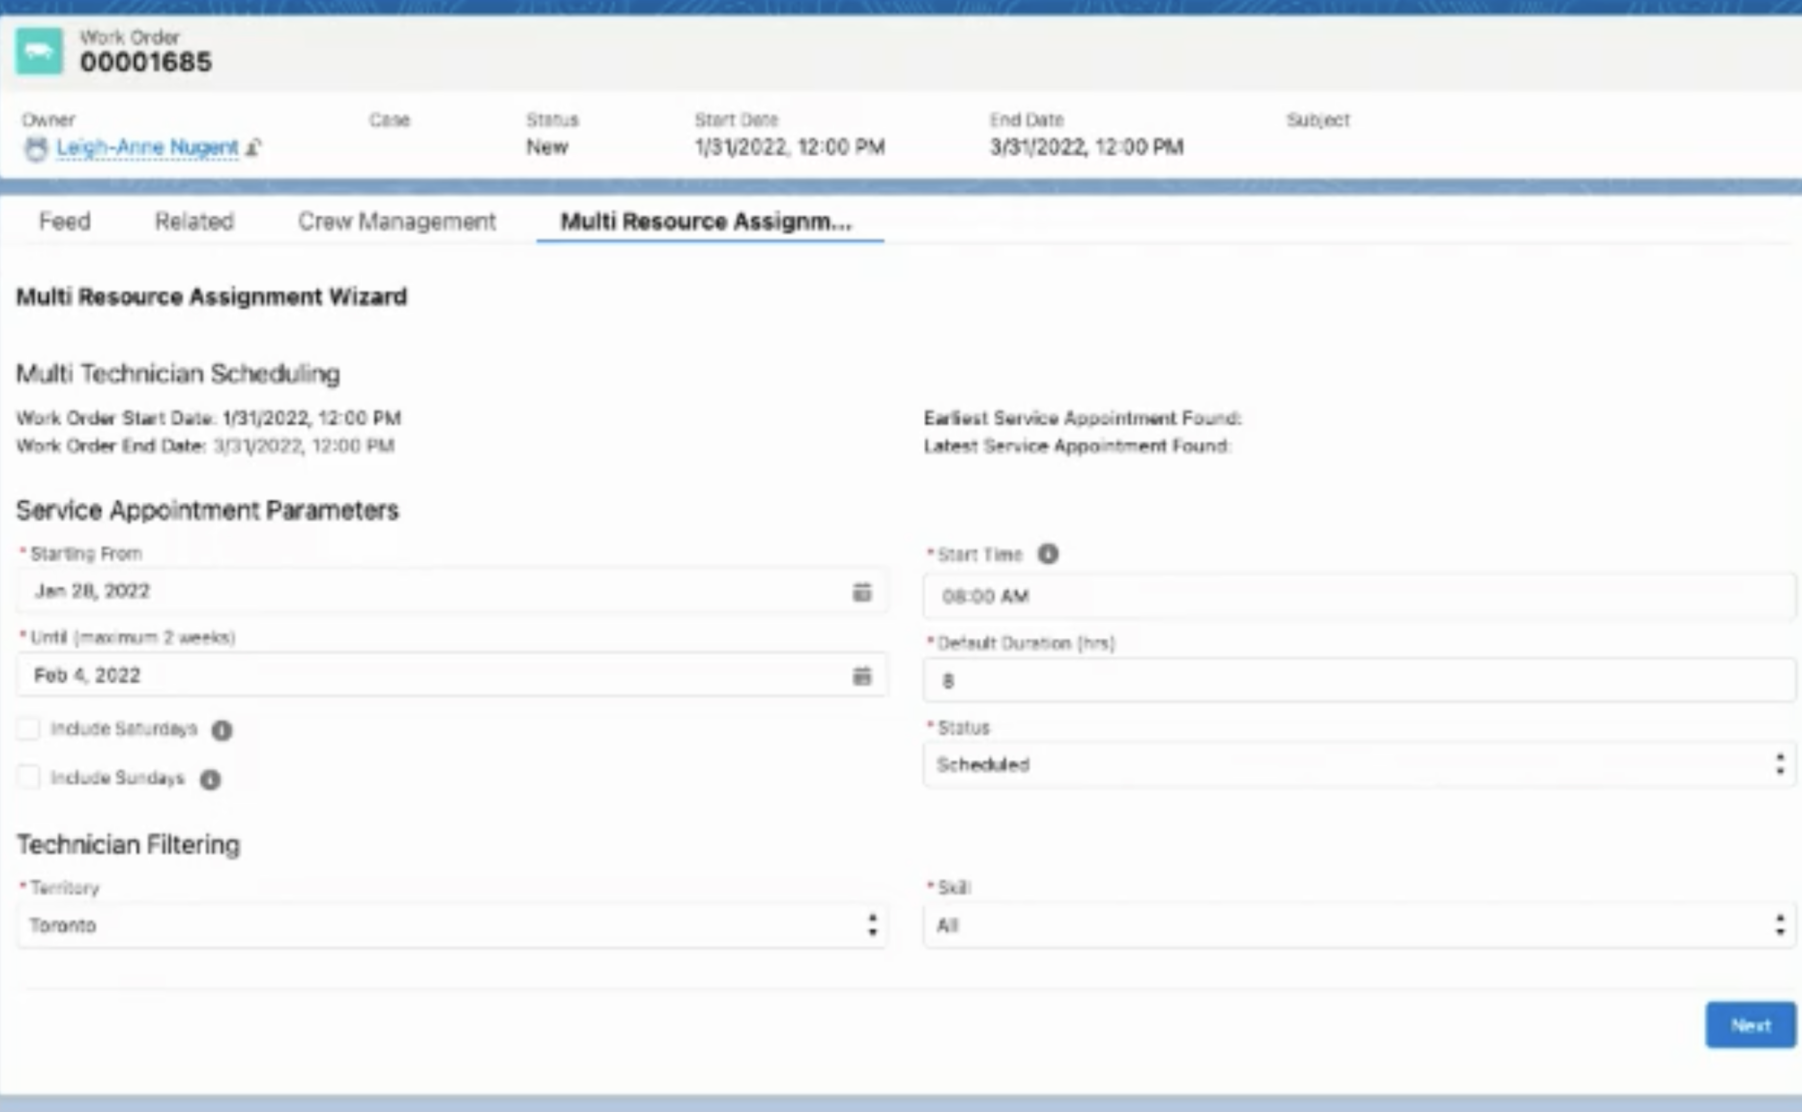
Task: Click the Next button
Action: pyautogui.click(x=1750, y=1025)
